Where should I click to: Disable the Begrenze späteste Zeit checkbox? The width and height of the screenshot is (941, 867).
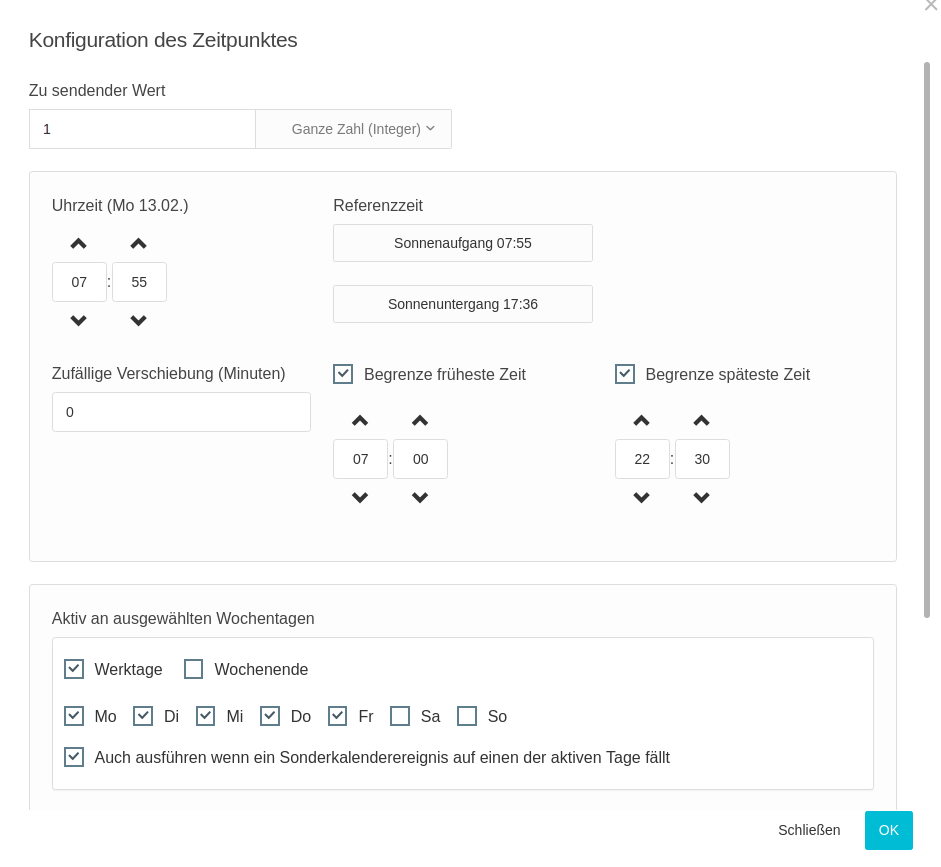[625, 374]
